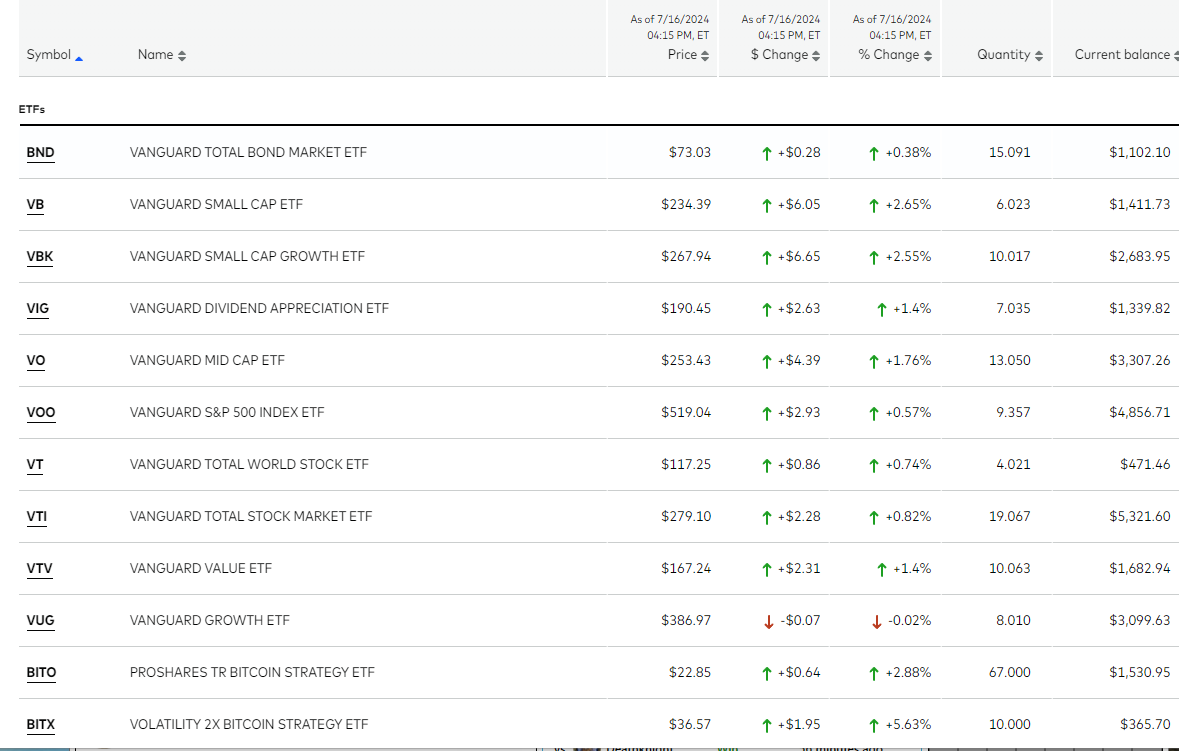Click the VANGUARD VALUE ETF name
Image resolution: width=1179 pixels, height=751 pixels.
point(201,568)
